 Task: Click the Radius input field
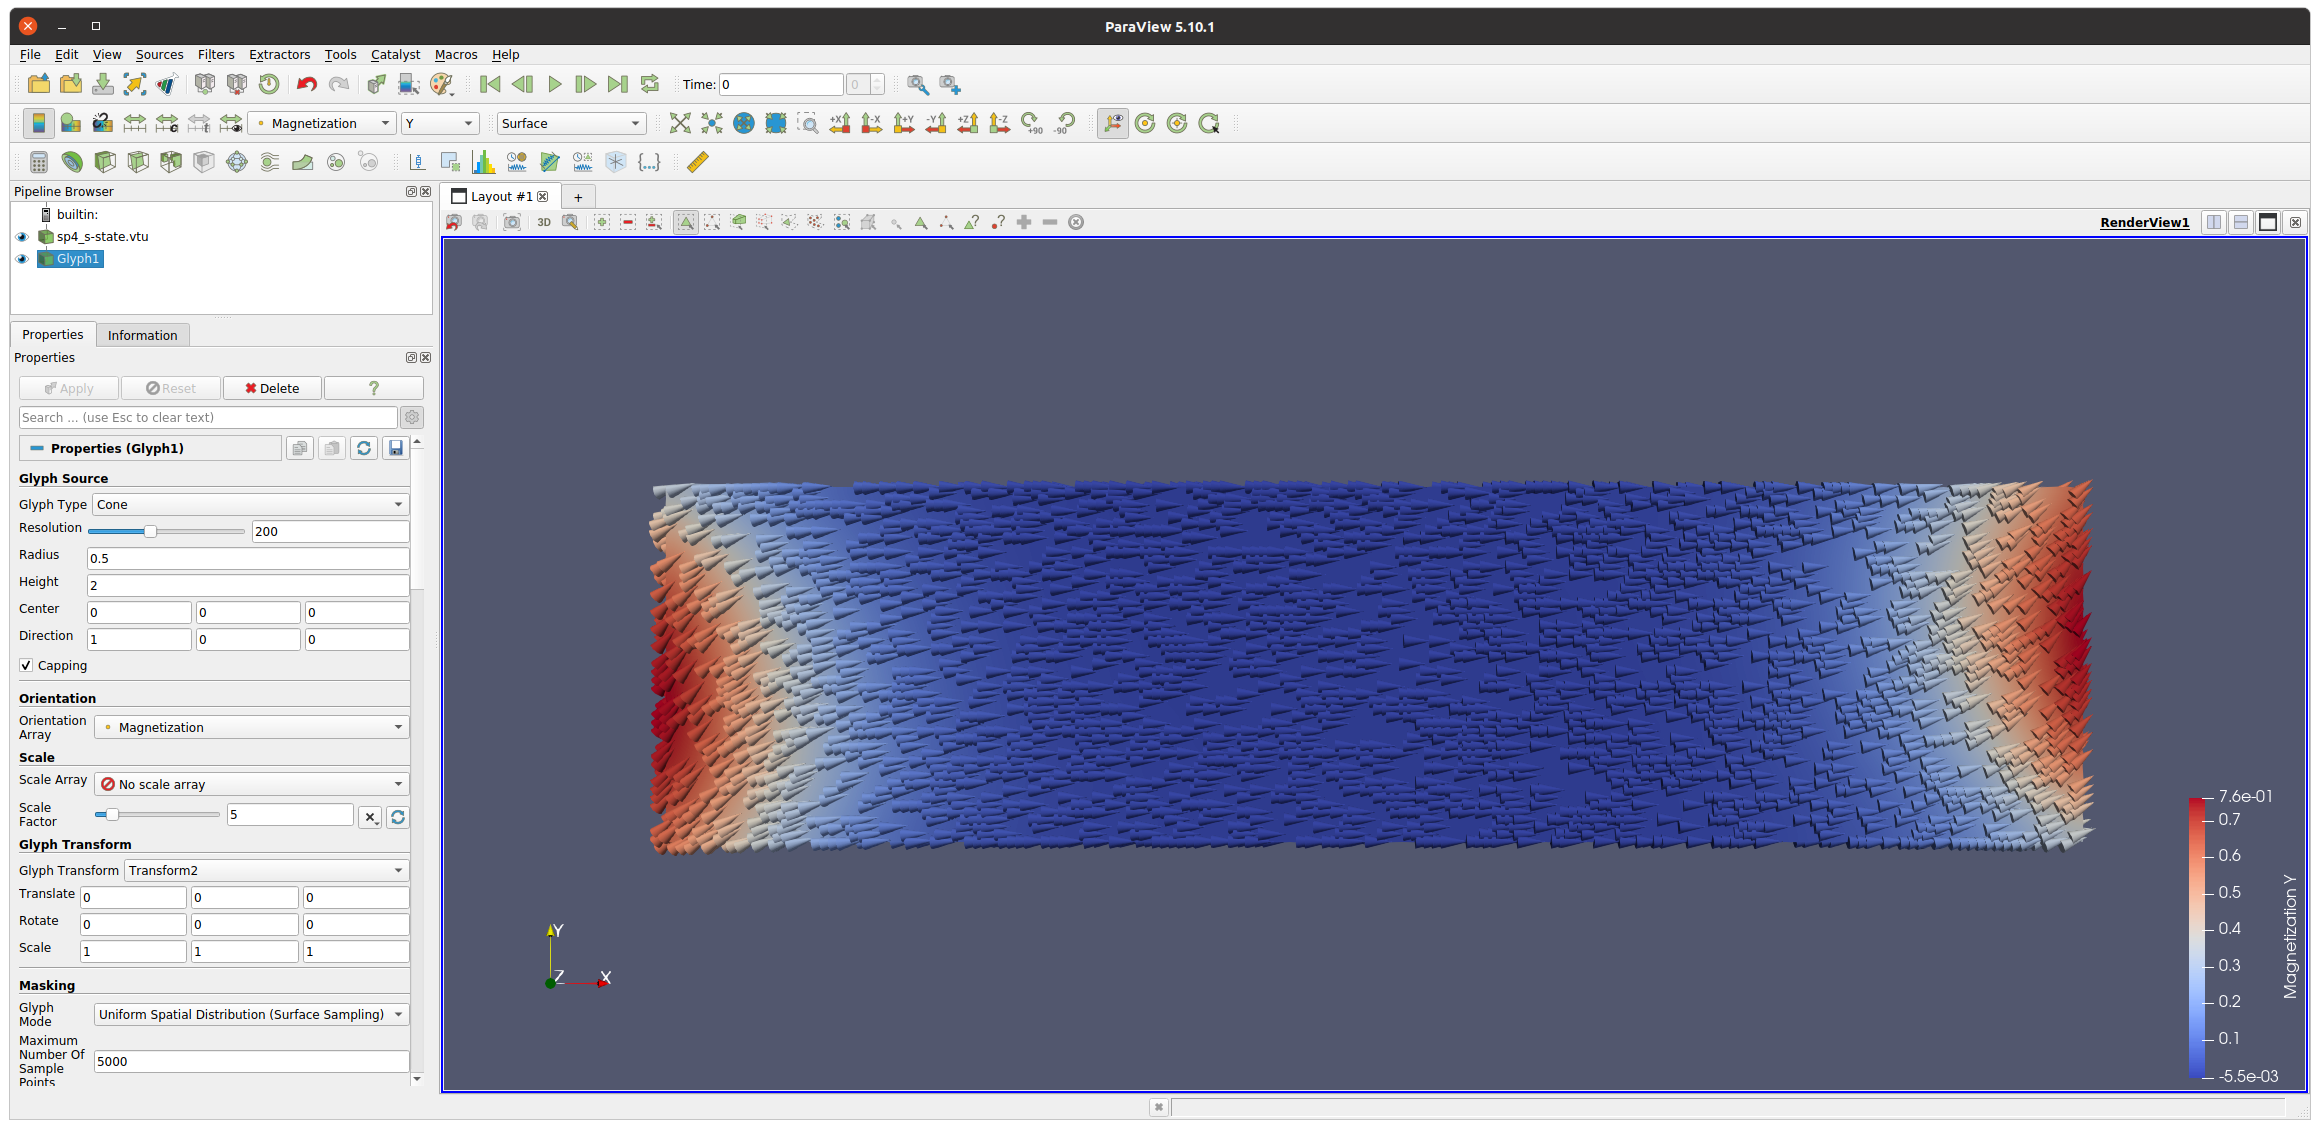(x=248, y=559)
